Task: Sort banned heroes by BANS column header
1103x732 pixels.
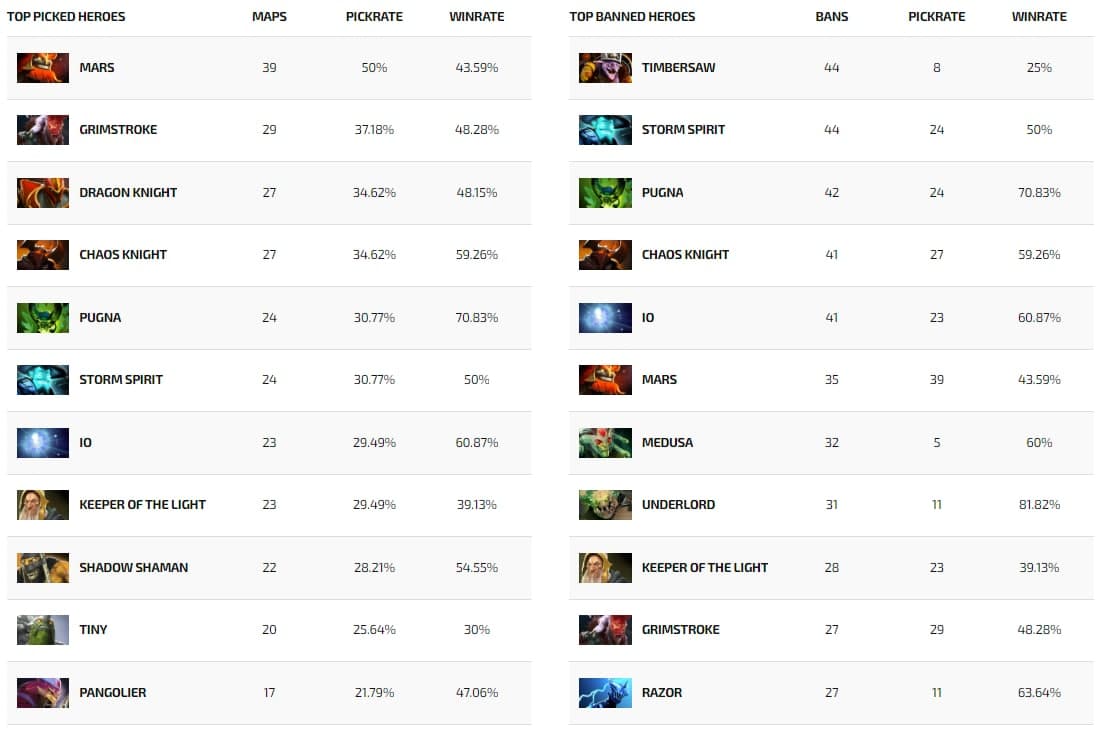Action: tap(831, 16)
